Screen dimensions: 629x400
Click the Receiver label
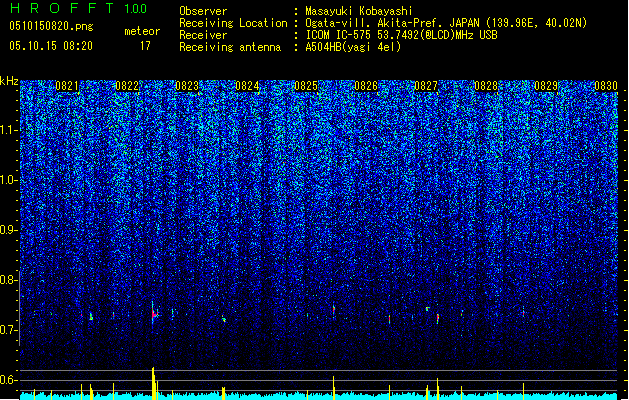pos(203,35)
